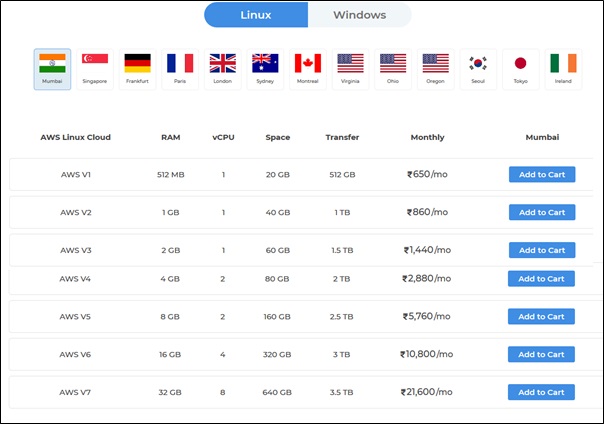Choose the Singapore flag location
Image resolution: width=604 pixels, height=424 pixels.
95,69
